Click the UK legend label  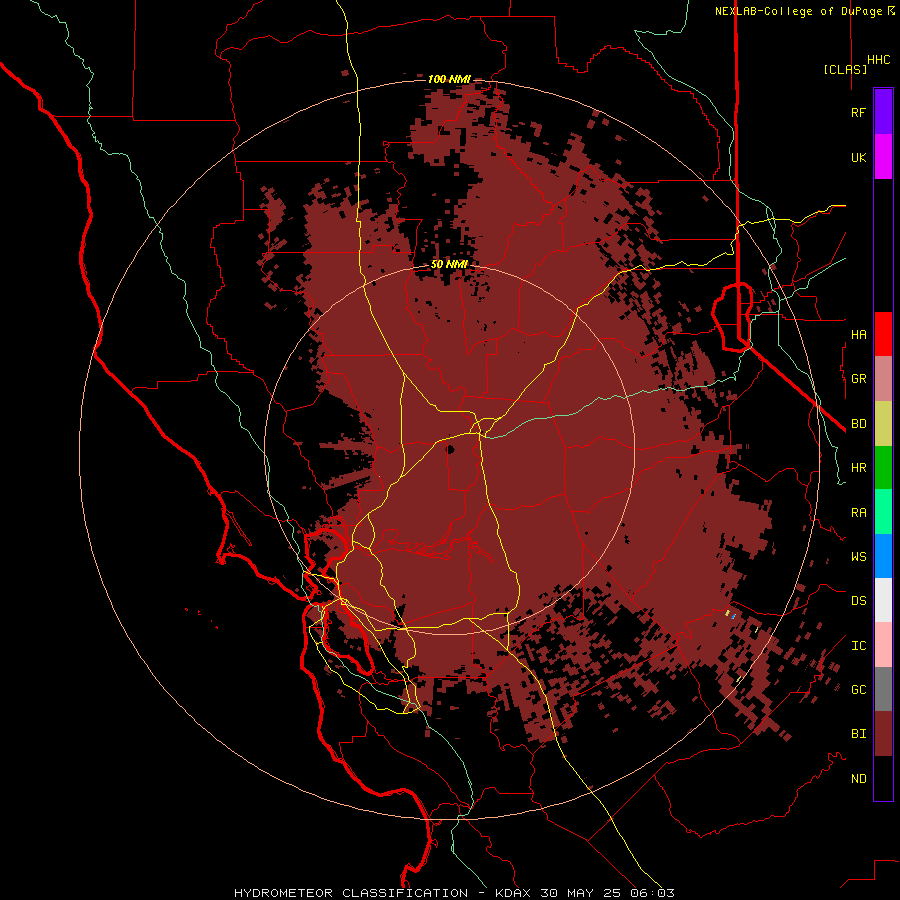(858, 157)
